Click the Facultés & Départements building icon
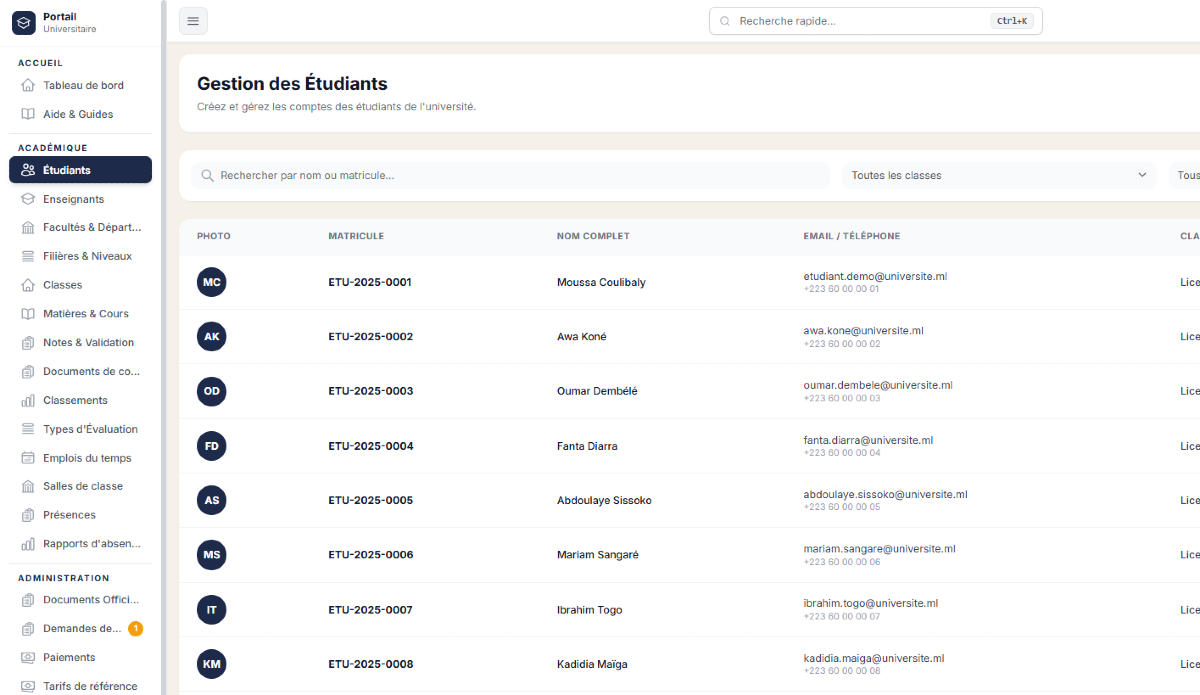 28,227
